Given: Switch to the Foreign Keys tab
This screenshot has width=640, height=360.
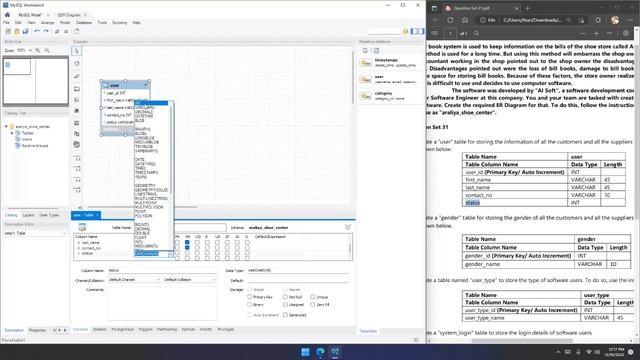Looking at the screenshot, I should pyautogui.click(x=122, y=329).
